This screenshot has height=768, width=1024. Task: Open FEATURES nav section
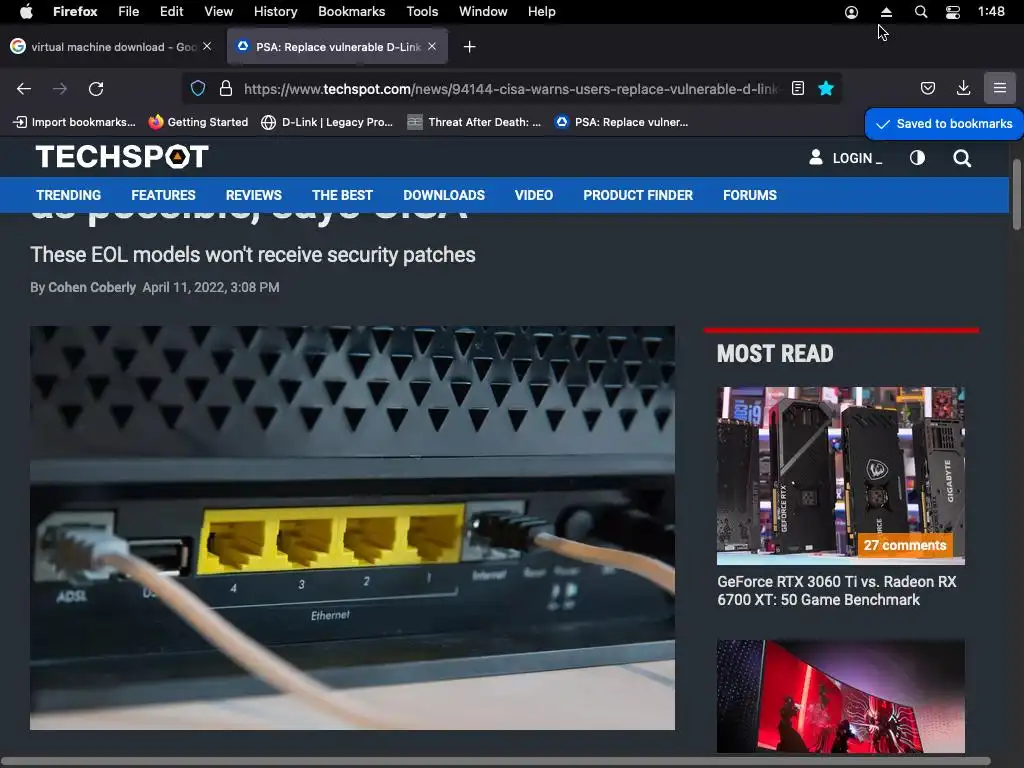[163, 195]
